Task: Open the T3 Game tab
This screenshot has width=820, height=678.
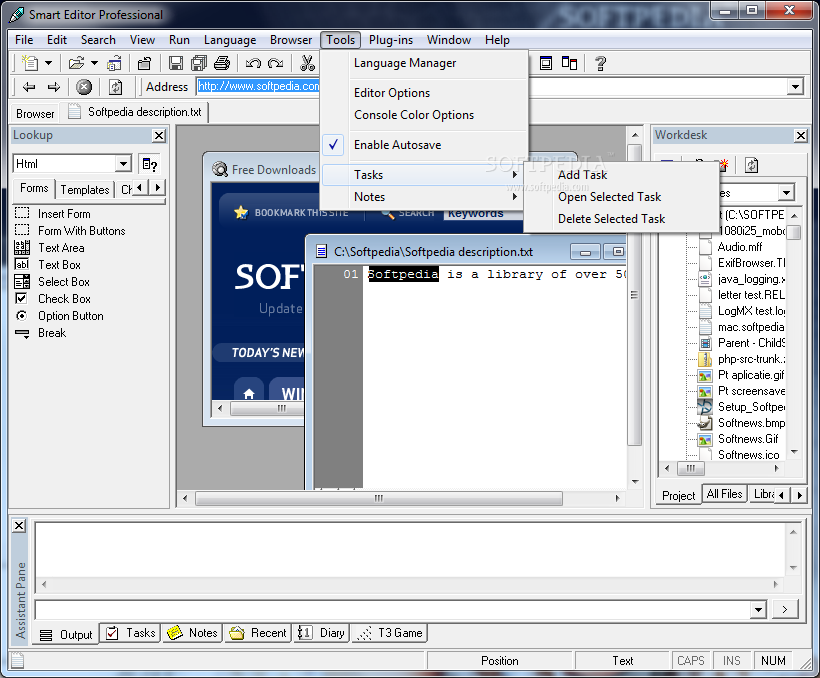Action: tap(390, 633)
